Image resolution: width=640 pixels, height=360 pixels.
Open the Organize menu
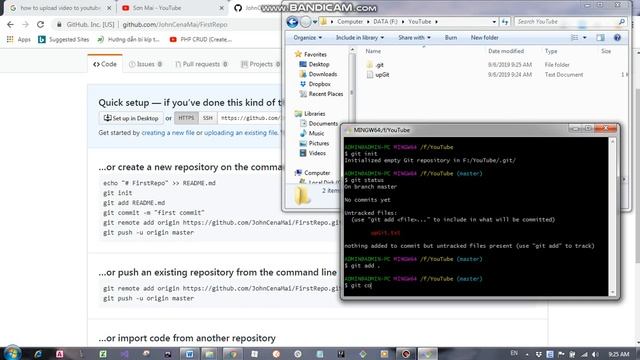tap(307, 38)
